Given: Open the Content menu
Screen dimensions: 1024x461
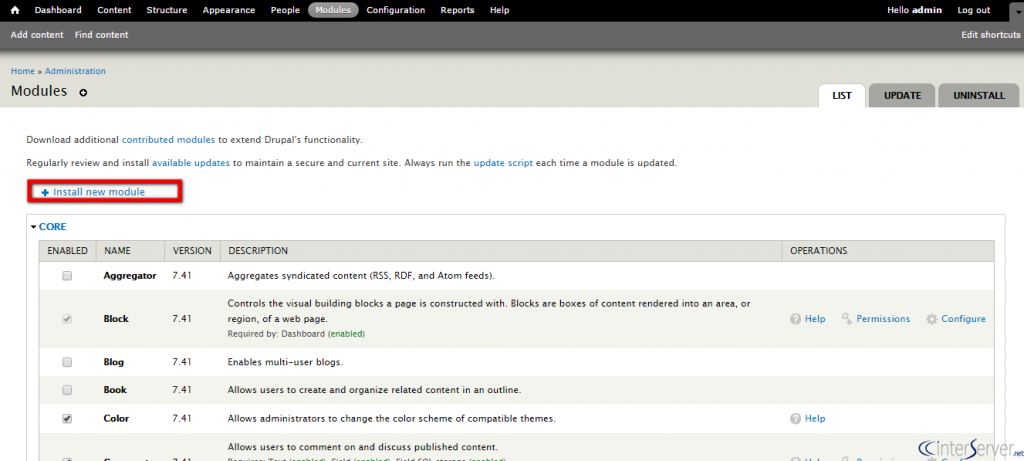Looking at the screenshot, I should tap(114, 10).
